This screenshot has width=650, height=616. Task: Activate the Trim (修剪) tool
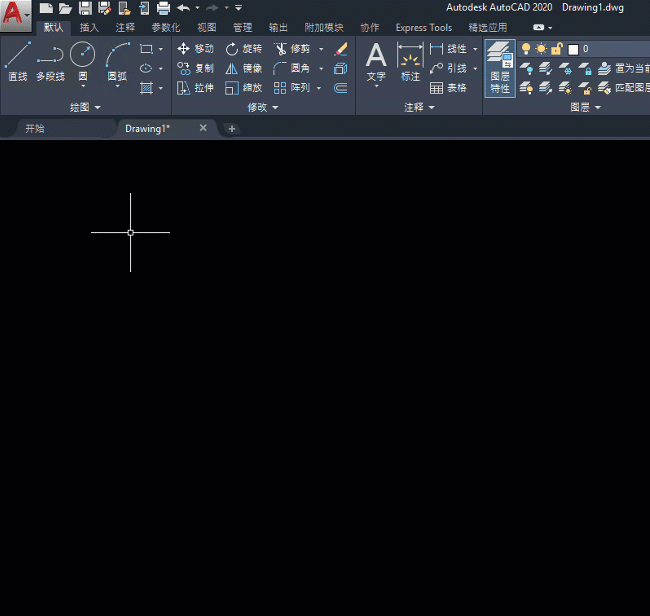click(x=292, y=49)
